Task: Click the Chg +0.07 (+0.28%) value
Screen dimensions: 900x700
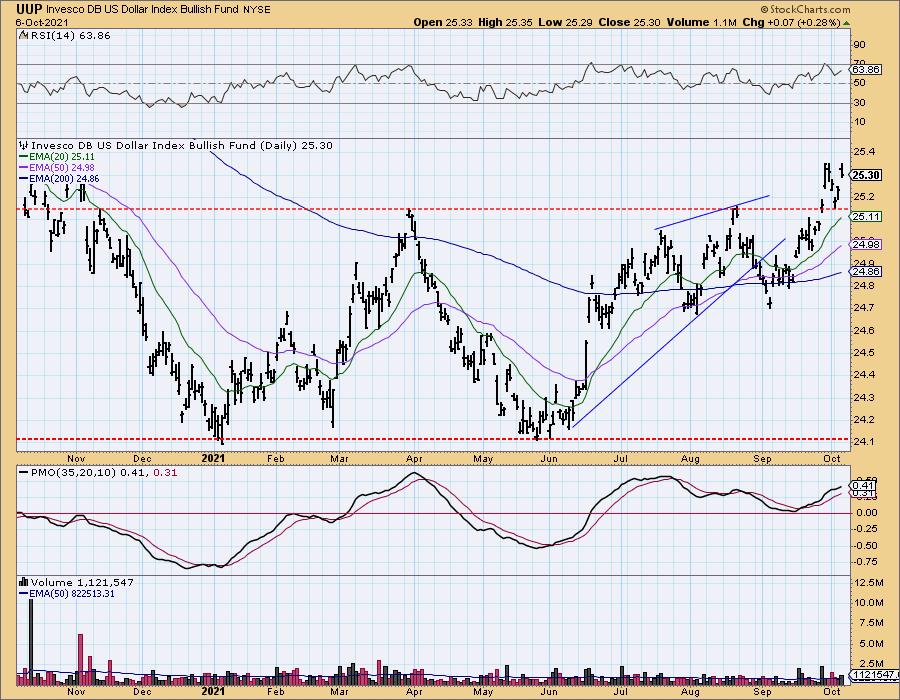Action: (791, 22)
